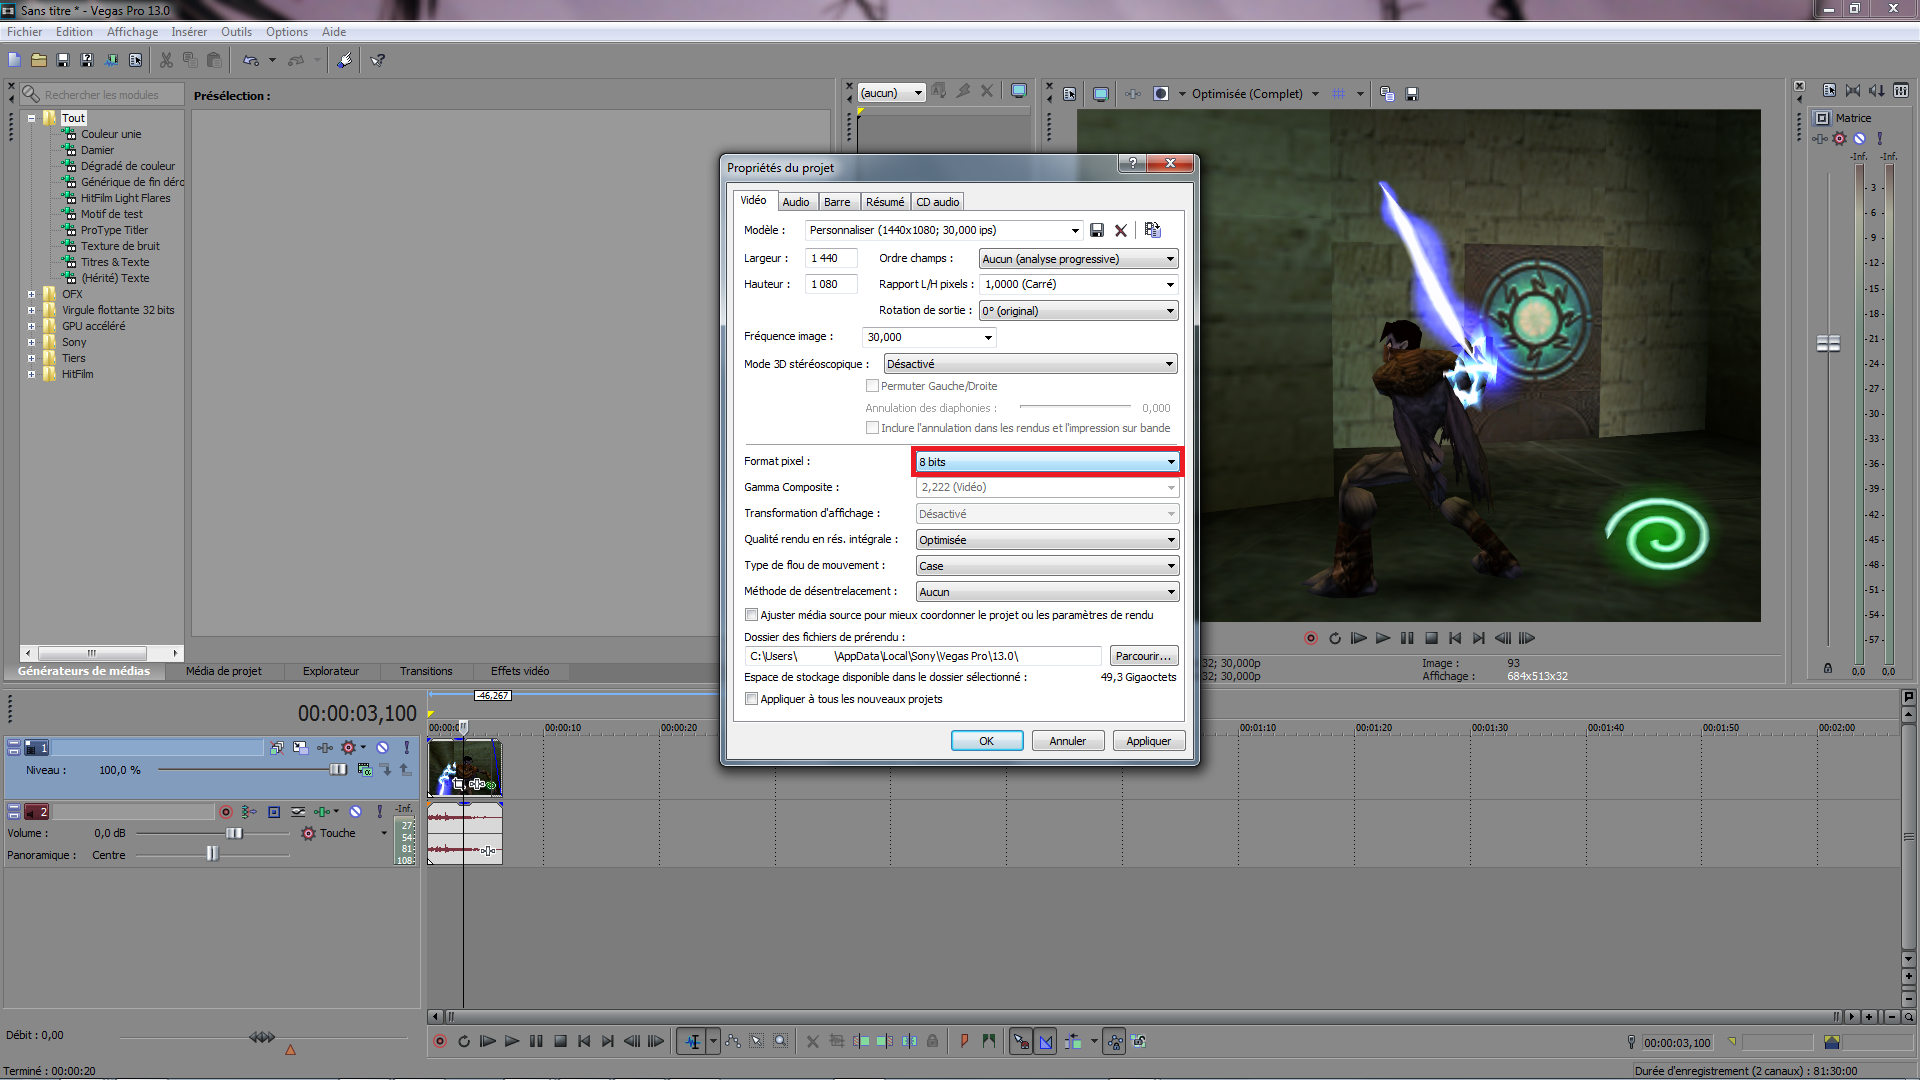The width and height of the screenshot is (1920, 1080).
Task: Expand the OFX tree folder
Action: pos(32,294)
